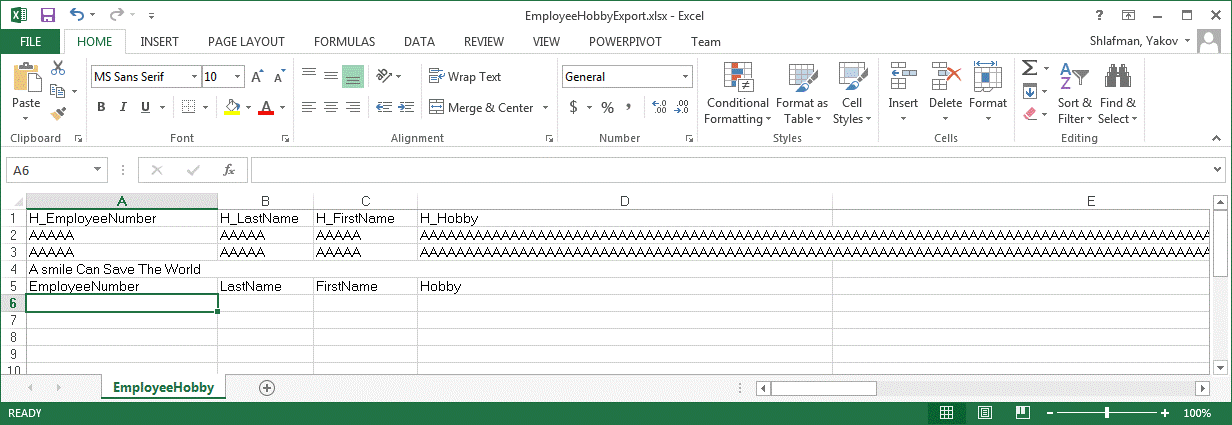Click the AutoSum sigma icon
This screenshot has height=425, width=1232.
pos(1029,68)
